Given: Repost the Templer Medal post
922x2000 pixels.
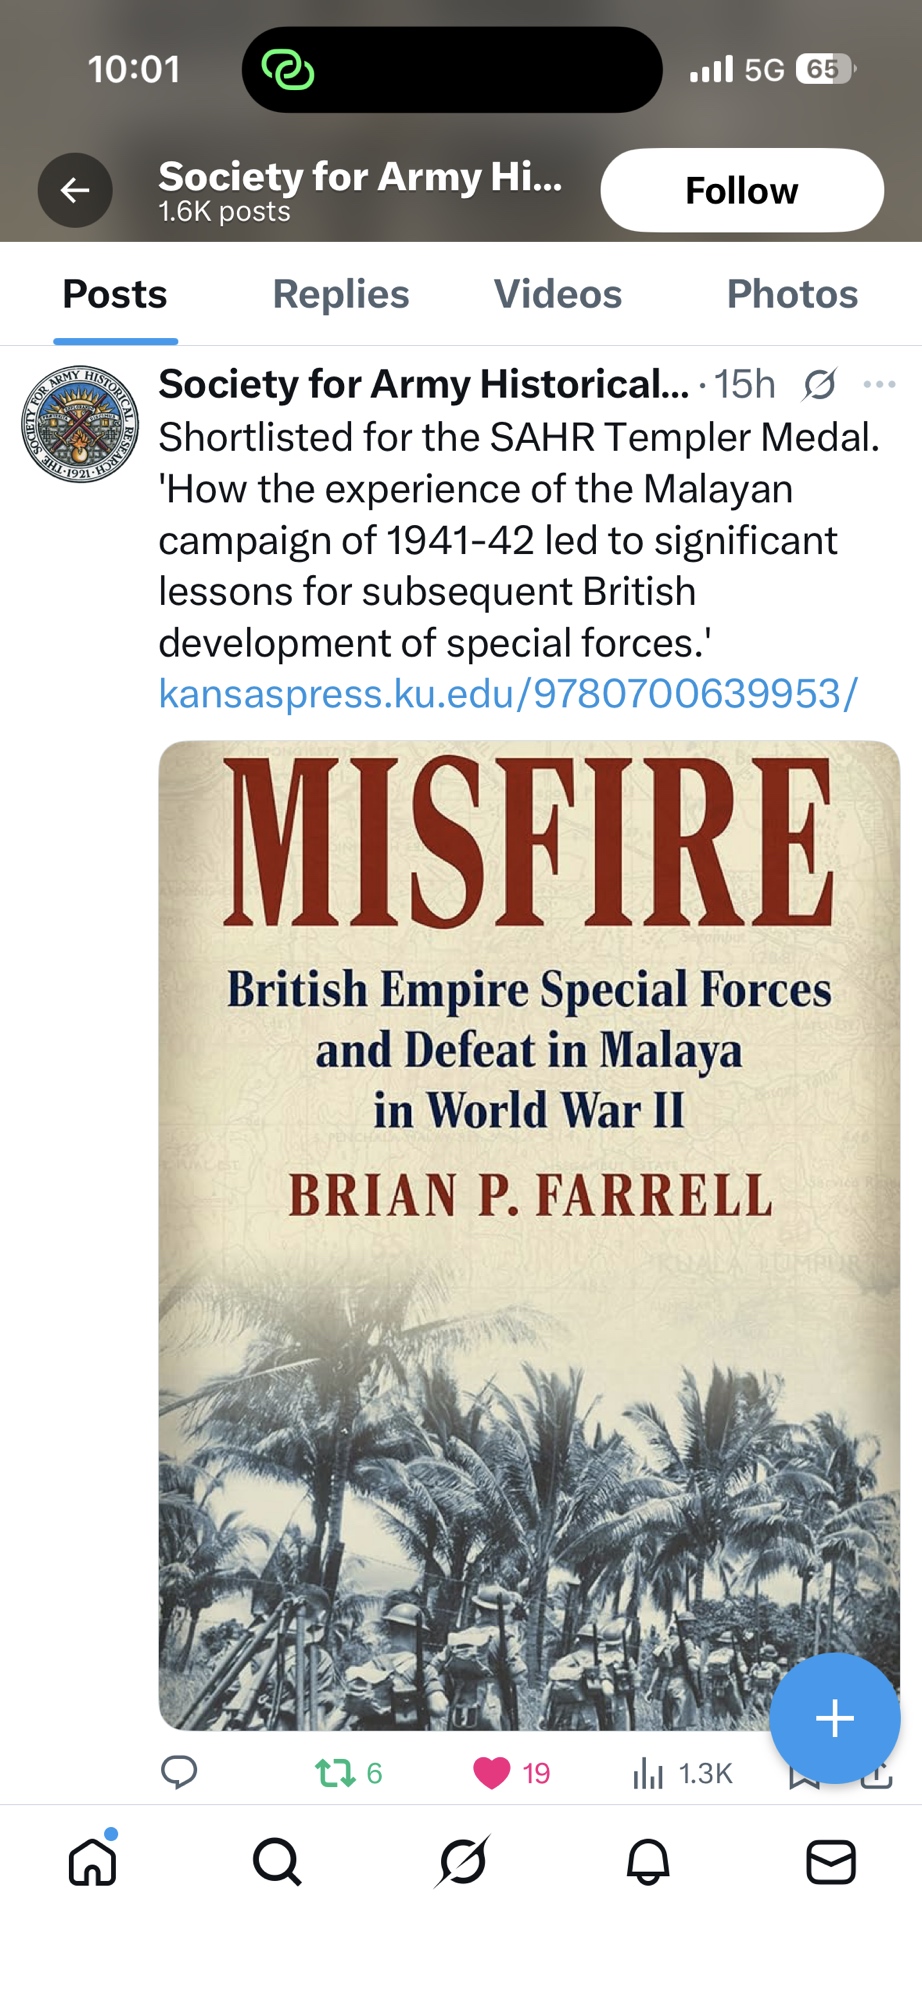Looking at the screenshot, I should pos(335,1773).
